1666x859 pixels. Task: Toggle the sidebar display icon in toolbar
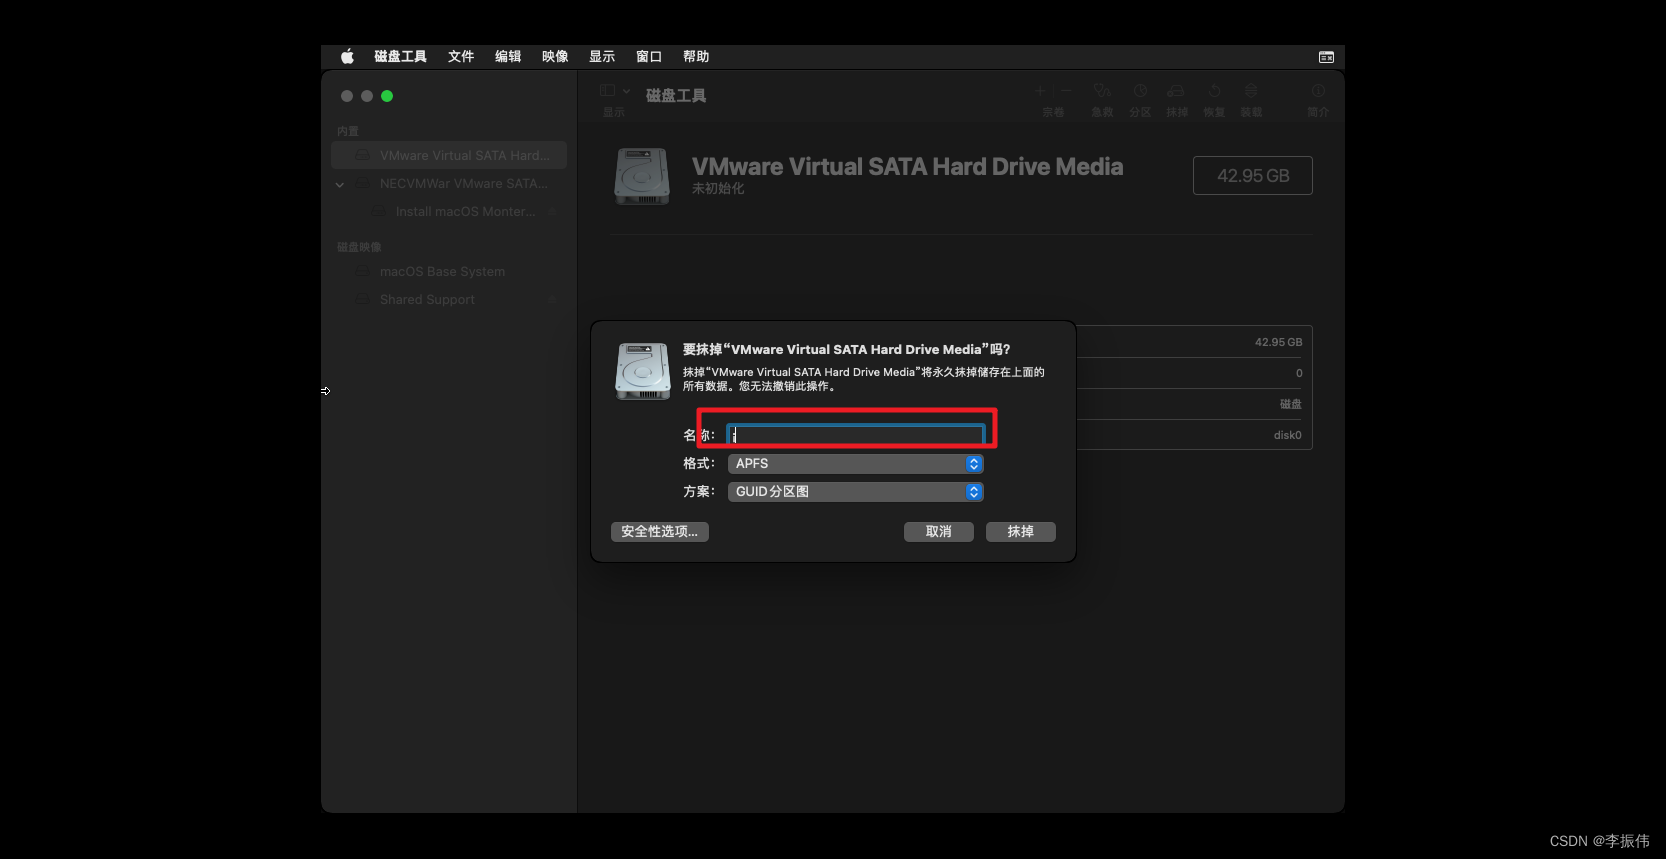click(607, 91)
